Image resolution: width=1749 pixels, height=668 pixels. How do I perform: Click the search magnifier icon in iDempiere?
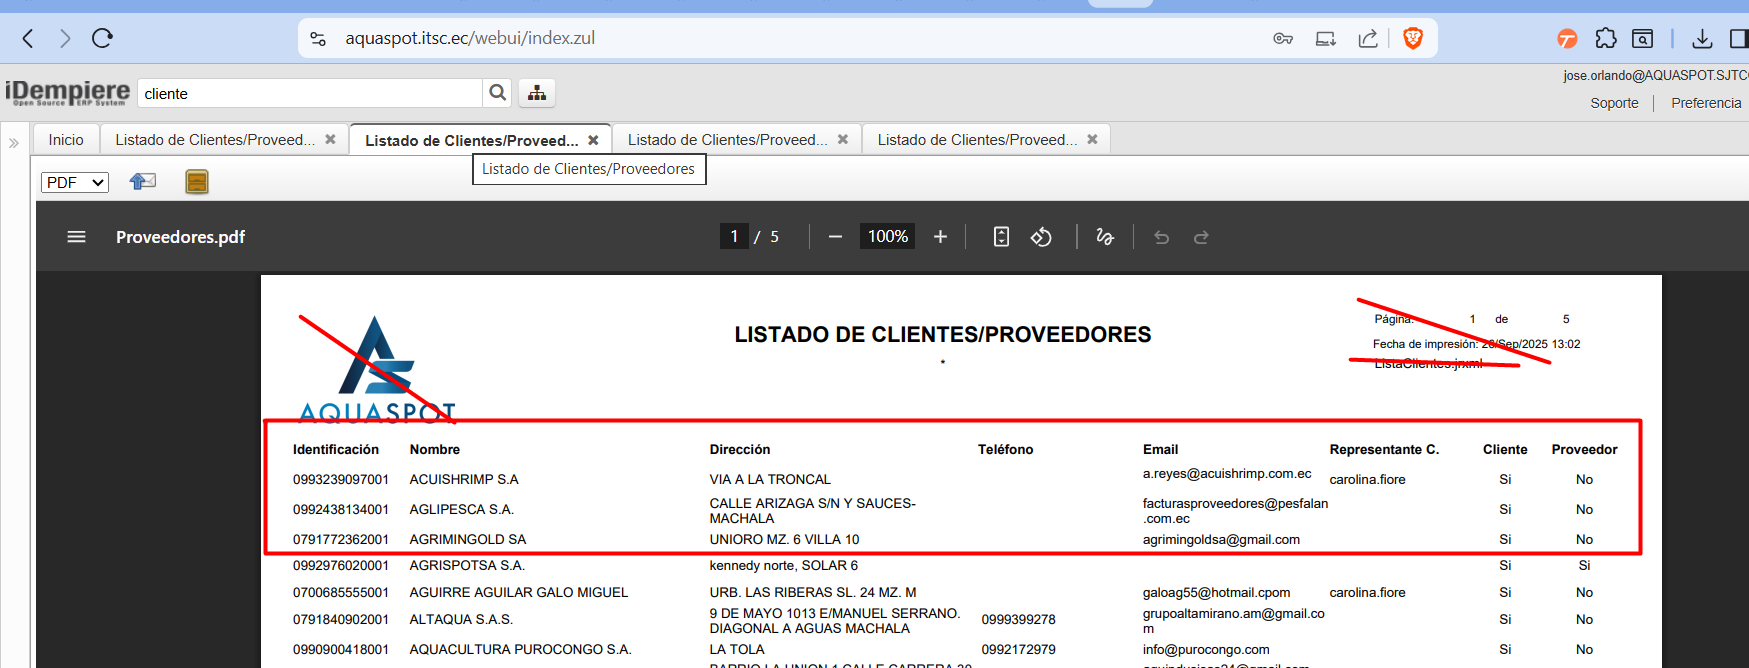tap(497, 93)
